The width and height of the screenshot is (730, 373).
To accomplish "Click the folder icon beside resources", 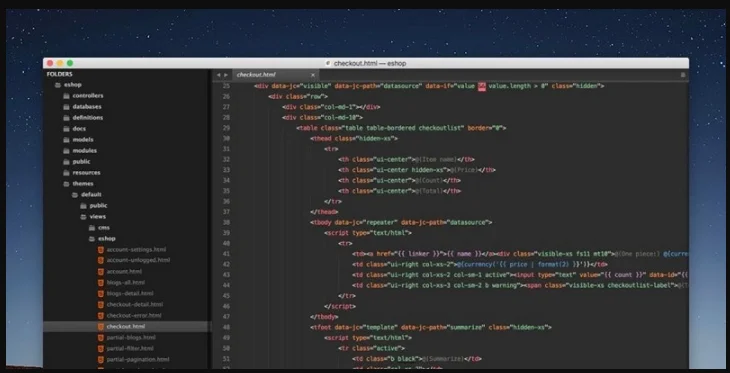I will [x=66, y=173].
